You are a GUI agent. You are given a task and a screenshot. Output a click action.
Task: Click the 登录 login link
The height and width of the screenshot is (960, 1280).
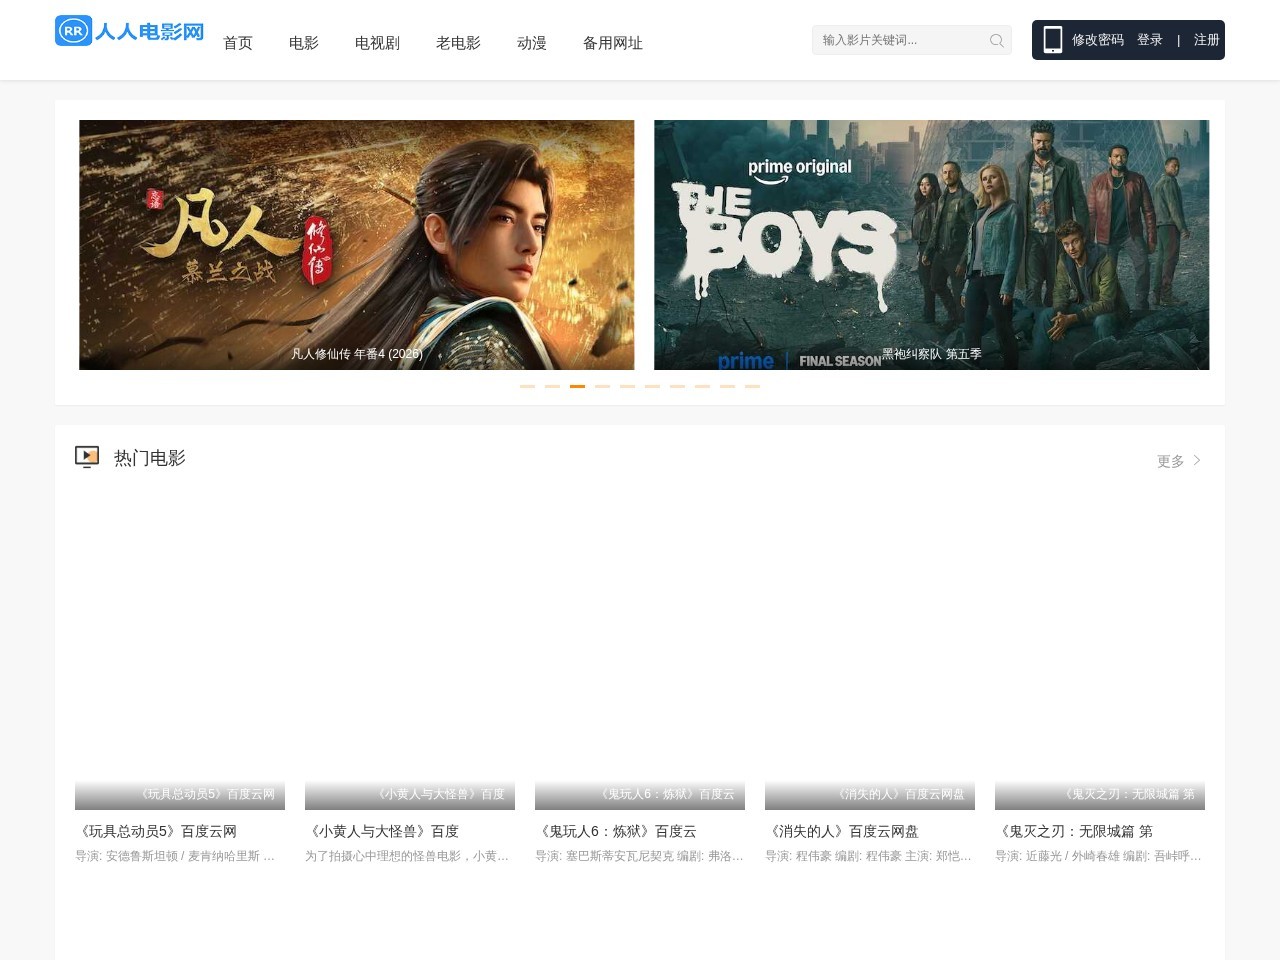tap(1150, 40)
